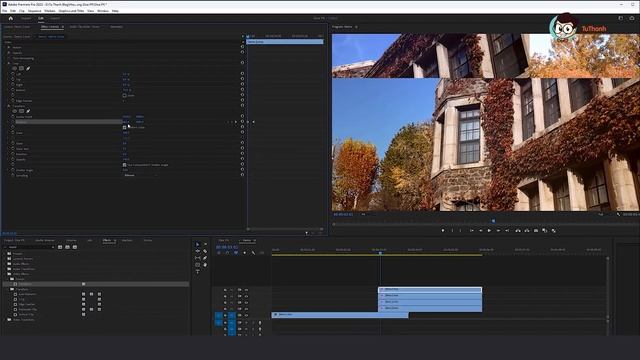Switch to the Import workspace
This screenshot has height=360, width=640.
(x=26, y=18)
